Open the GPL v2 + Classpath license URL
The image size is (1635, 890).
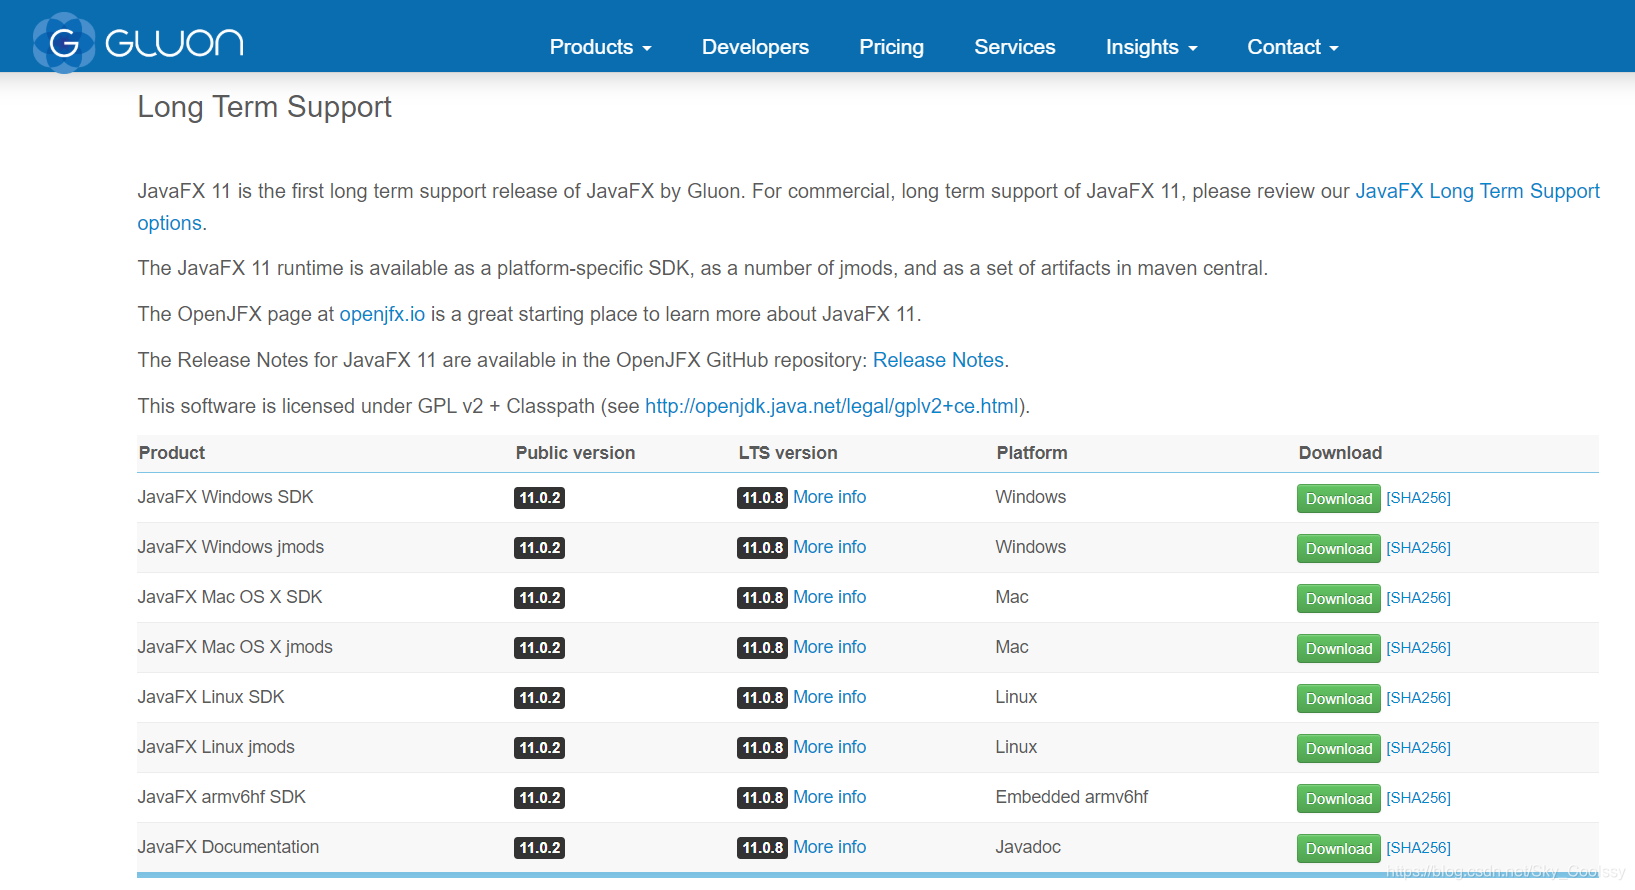click(x=831, y=406)
